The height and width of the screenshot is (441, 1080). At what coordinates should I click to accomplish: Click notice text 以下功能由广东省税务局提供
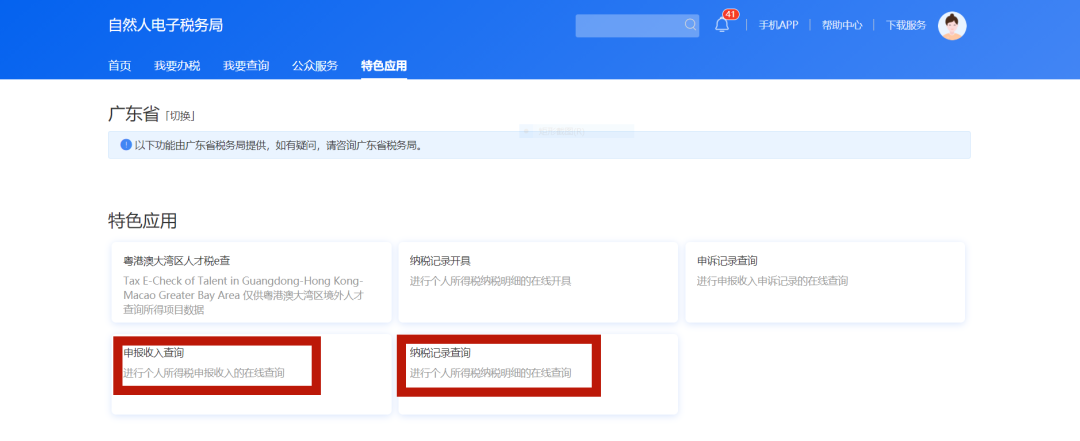(x=278, y=145)
